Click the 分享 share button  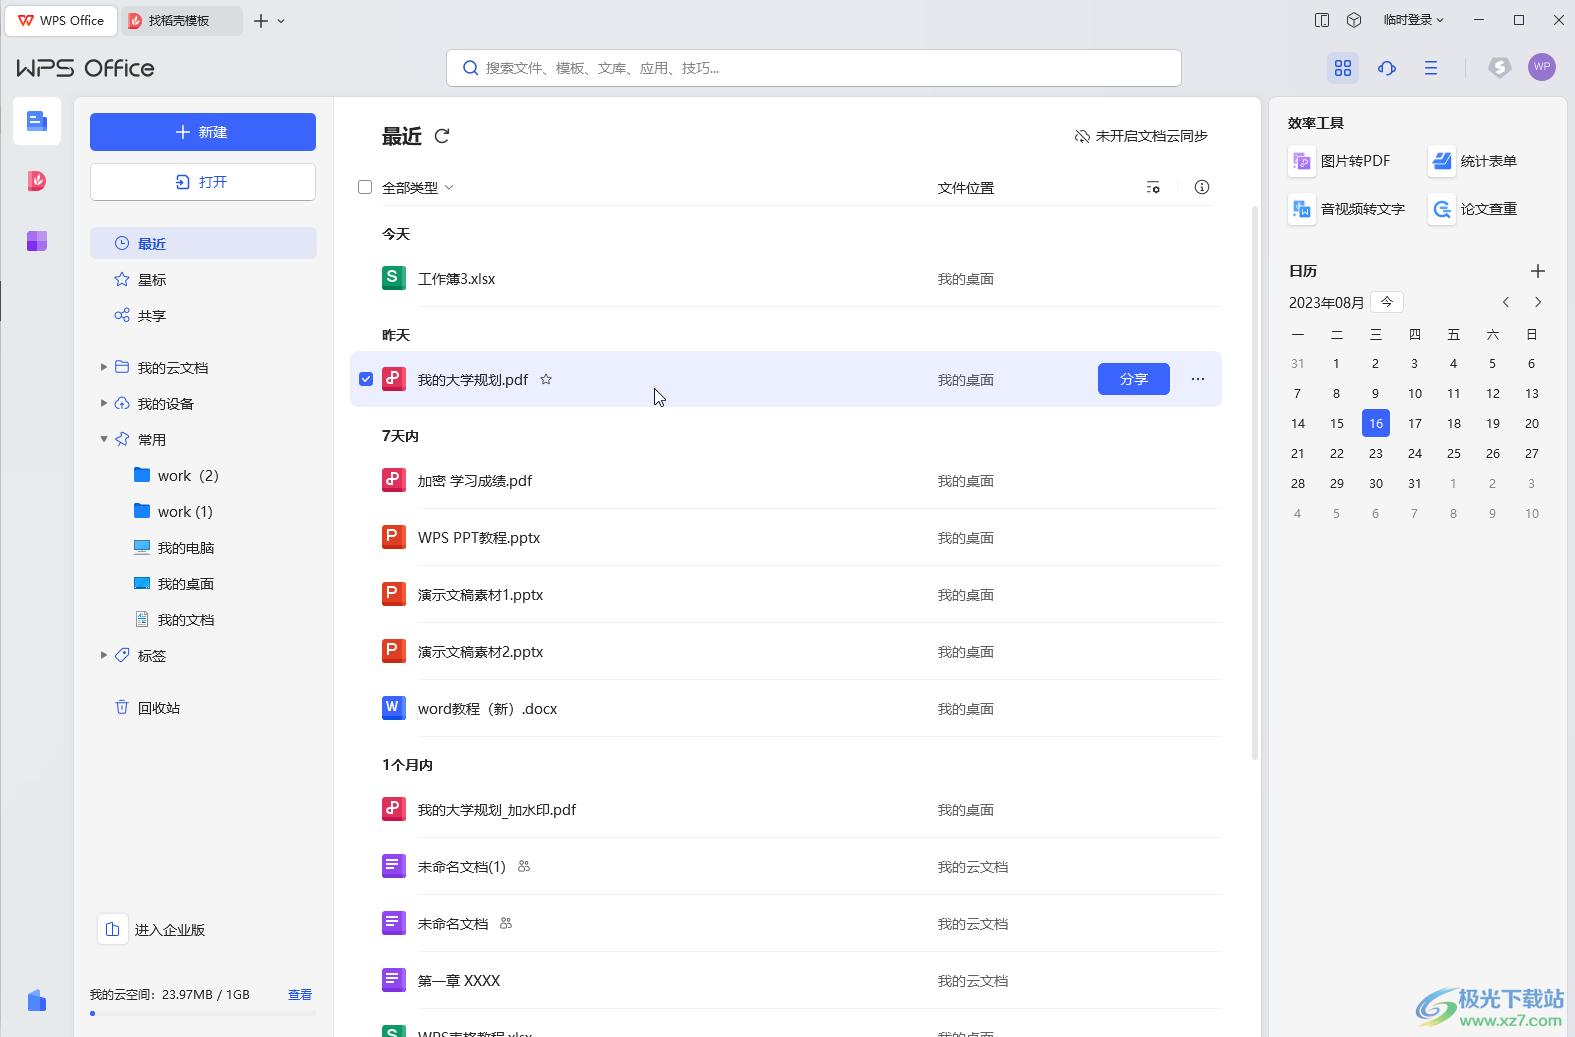click(x=1134, y=379)
